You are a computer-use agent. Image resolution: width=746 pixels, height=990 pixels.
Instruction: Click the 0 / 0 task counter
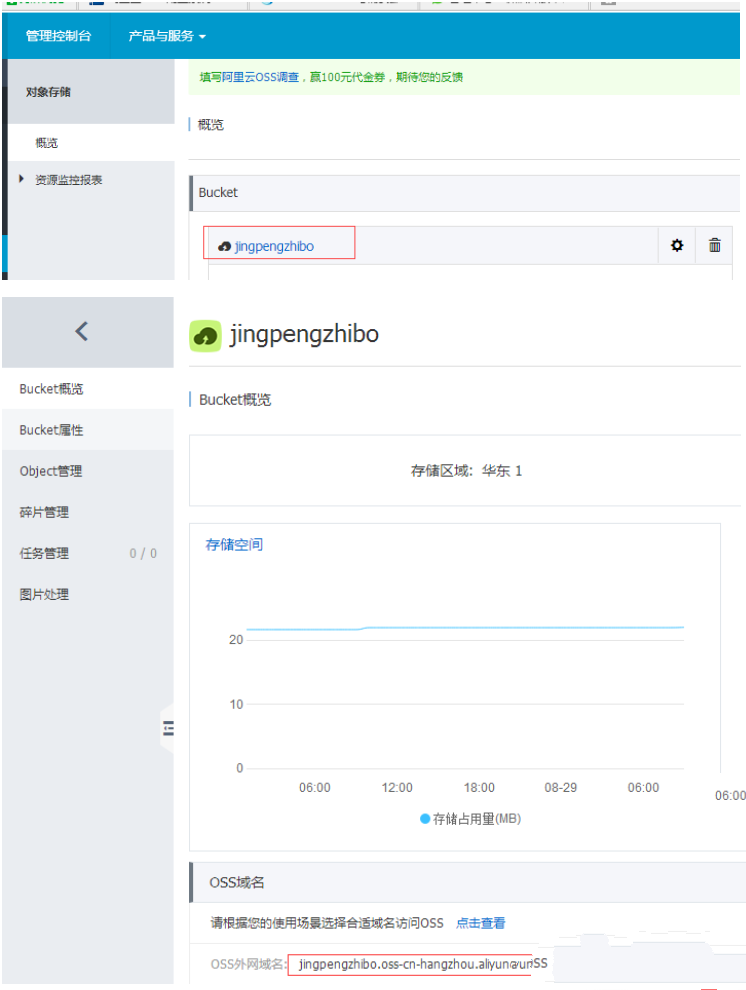tap(143, 553)
